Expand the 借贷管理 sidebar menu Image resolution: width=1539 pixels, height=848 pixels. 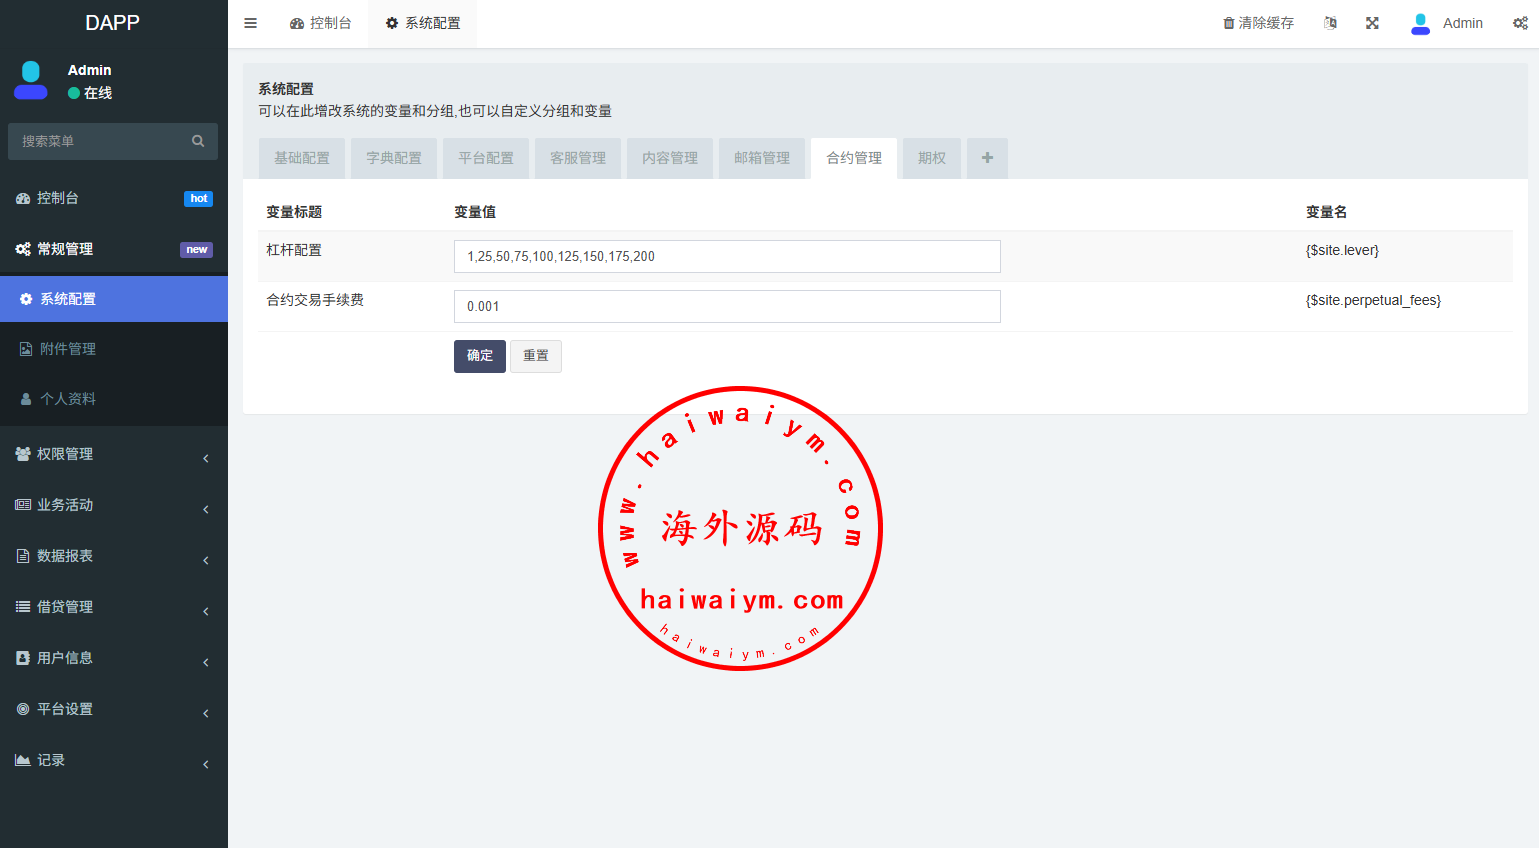tap(113, 607)
